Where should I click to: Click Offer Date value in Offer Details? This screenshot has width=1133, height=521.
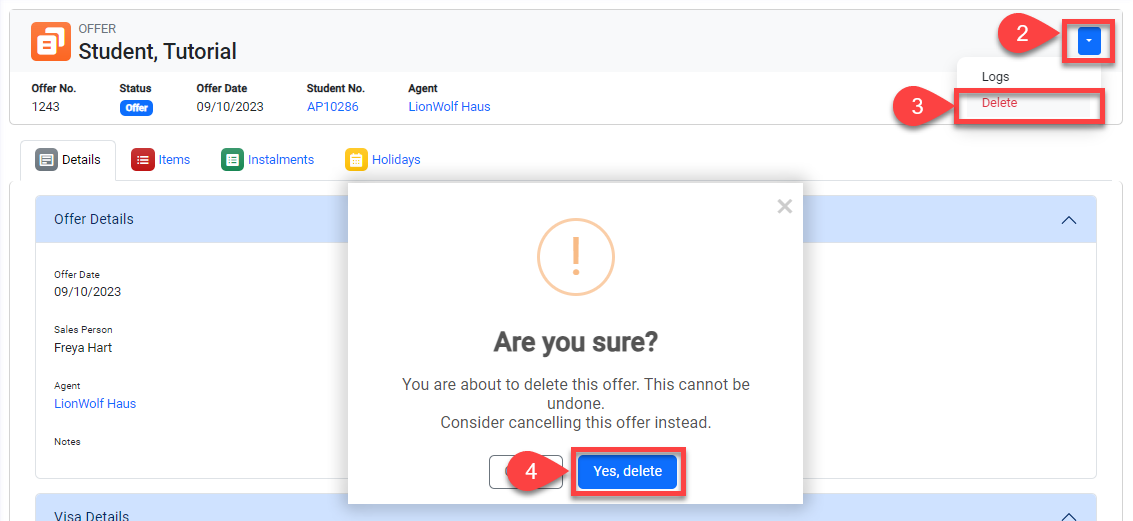87,292
